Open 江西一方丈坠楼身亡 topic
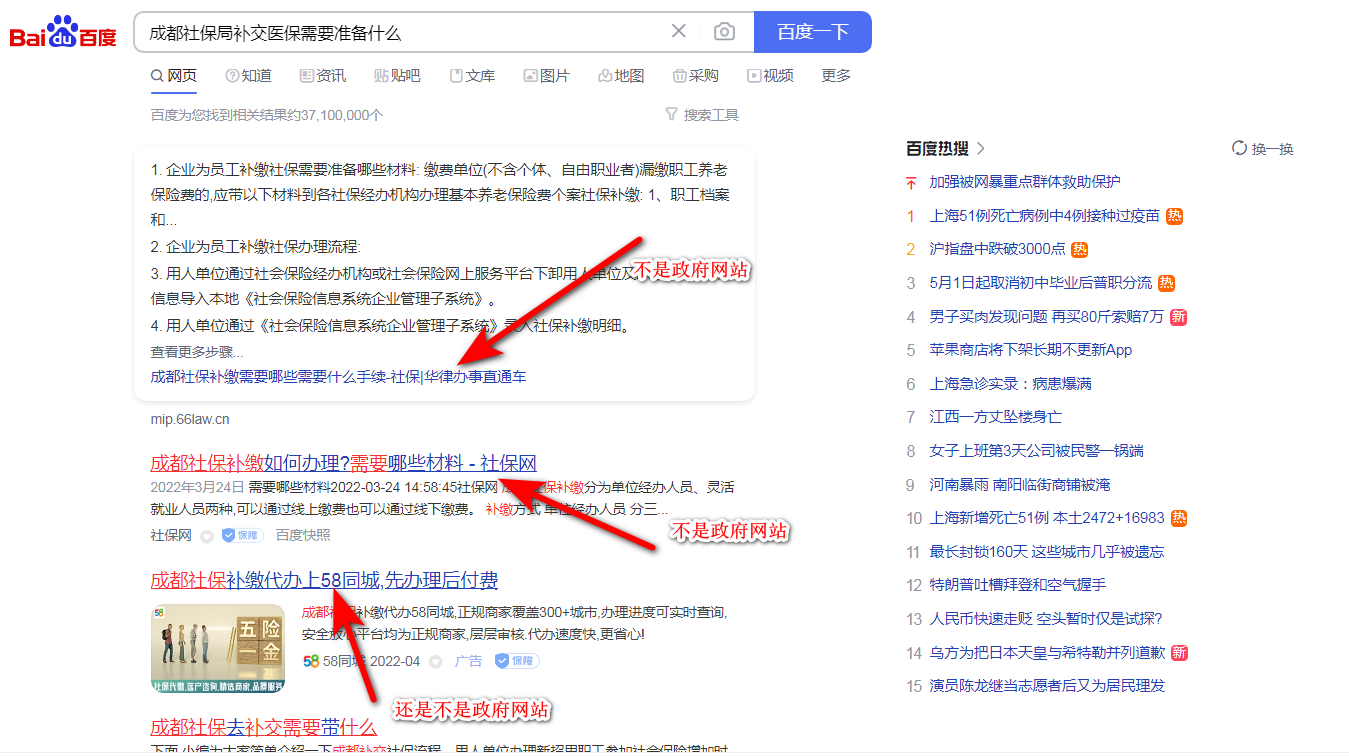1349x756 pixels. [996, 417]
